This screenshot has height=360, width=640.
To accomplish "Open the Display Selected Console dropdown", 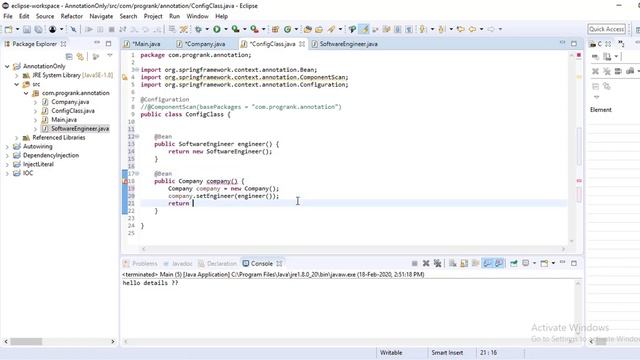I will coord(534,263).
